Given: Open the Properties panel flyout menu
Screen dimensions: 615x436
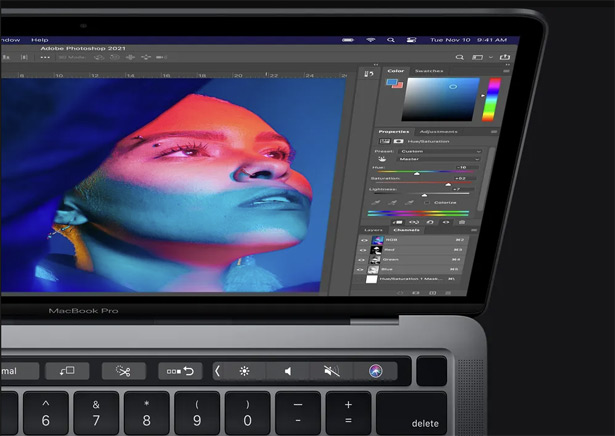Looking at the screenshot, I should coord(493,132).
